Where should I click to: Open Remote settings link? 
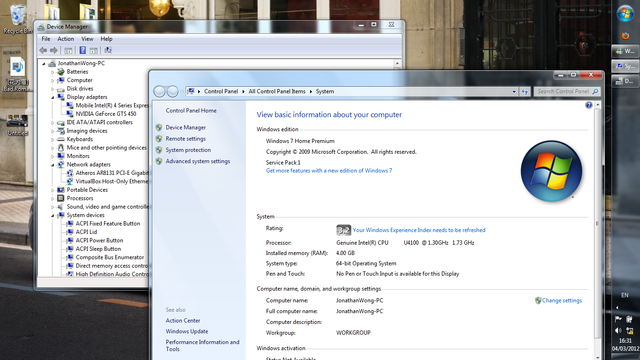tap(186, 139)
